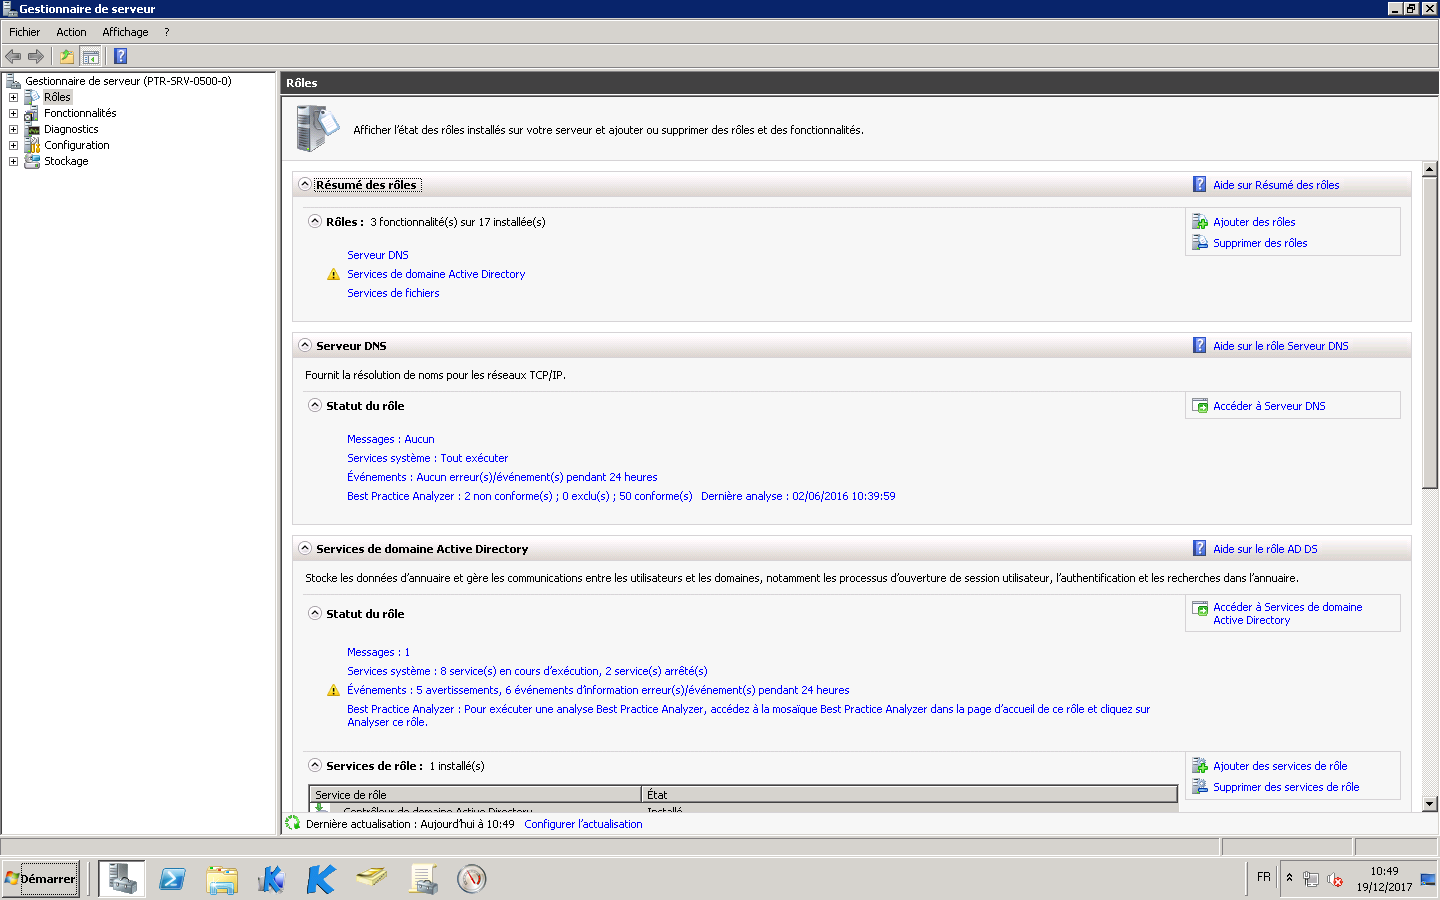Click the up-one-level folder toolbar icon
Screen dimensions: 1440x900
click(66, 56)
